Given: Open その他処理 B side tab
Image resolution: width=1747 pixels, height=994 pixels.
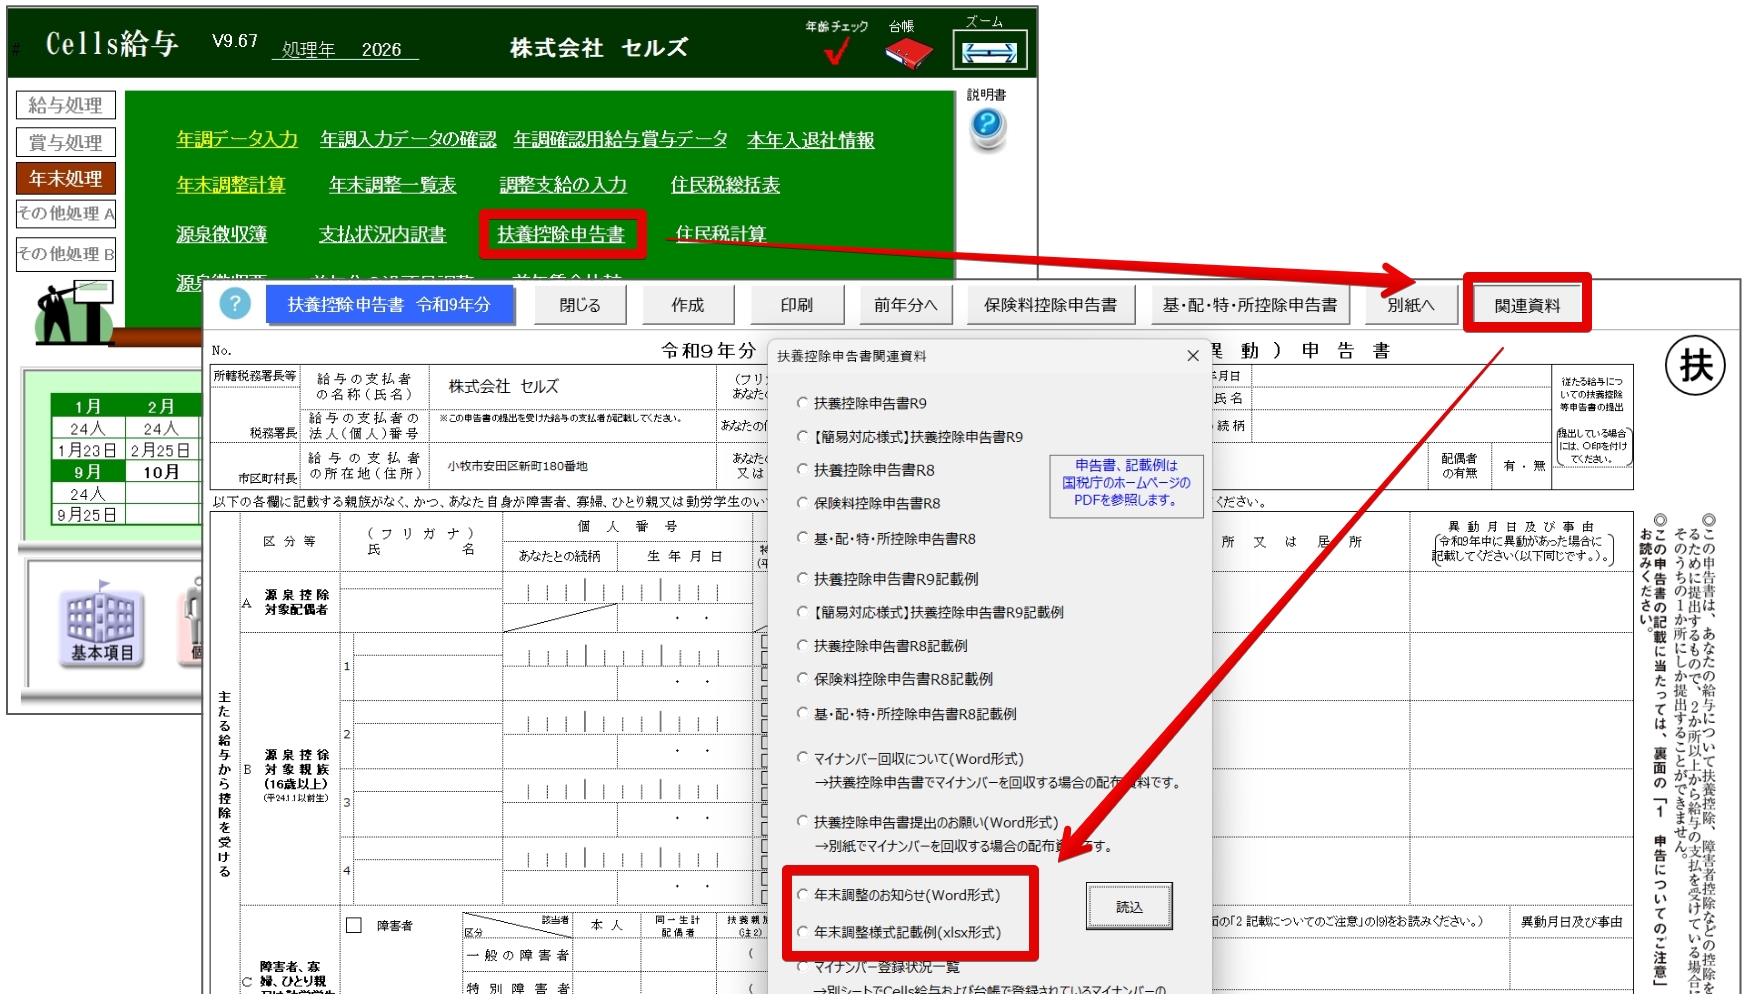Looking at the screenshot, I should (x=66, y=254).
